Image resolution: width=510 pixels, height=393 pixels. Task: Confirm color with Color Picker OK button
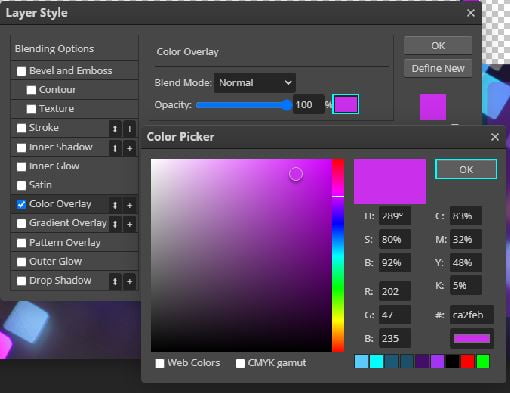[466, 169]
